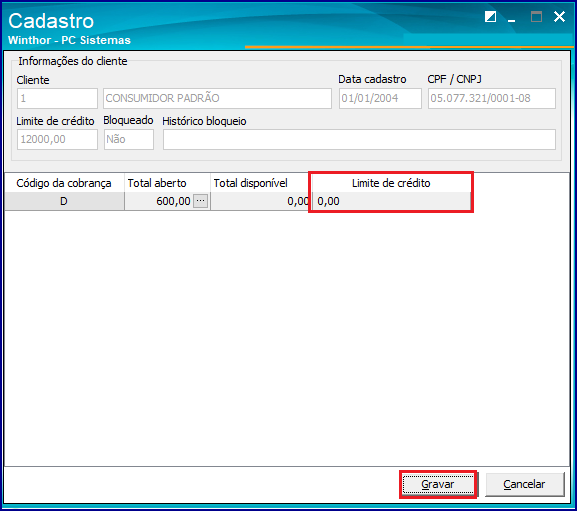The width and height of the screenshot is (577, 511).
Task: Select the Código da cobrança column header
Action: (64, 183)
